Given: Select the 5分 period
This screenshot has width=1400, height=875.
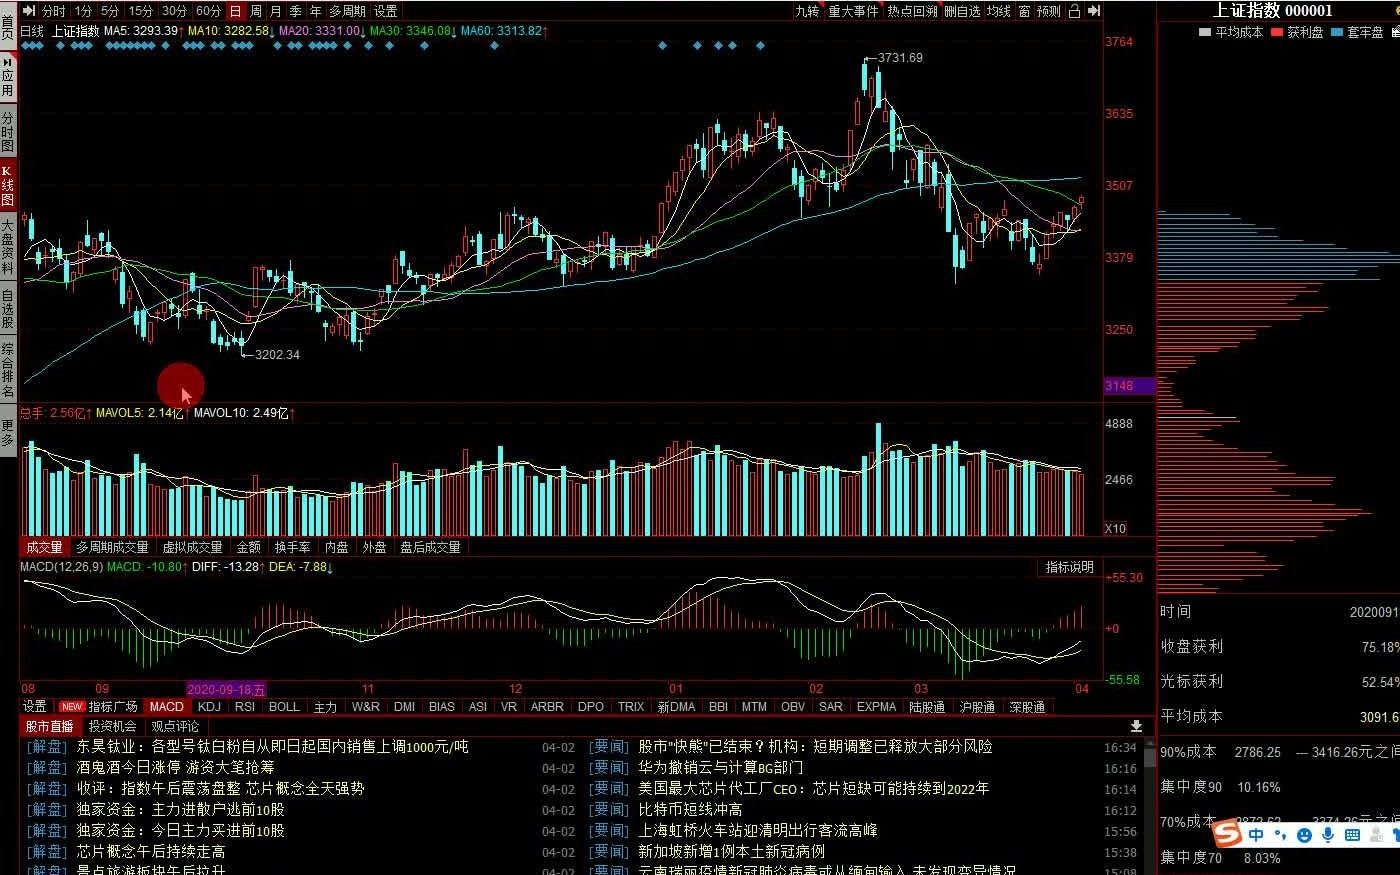Looking at the screenshot, I should pyautogui.click(x=110, y=11).
